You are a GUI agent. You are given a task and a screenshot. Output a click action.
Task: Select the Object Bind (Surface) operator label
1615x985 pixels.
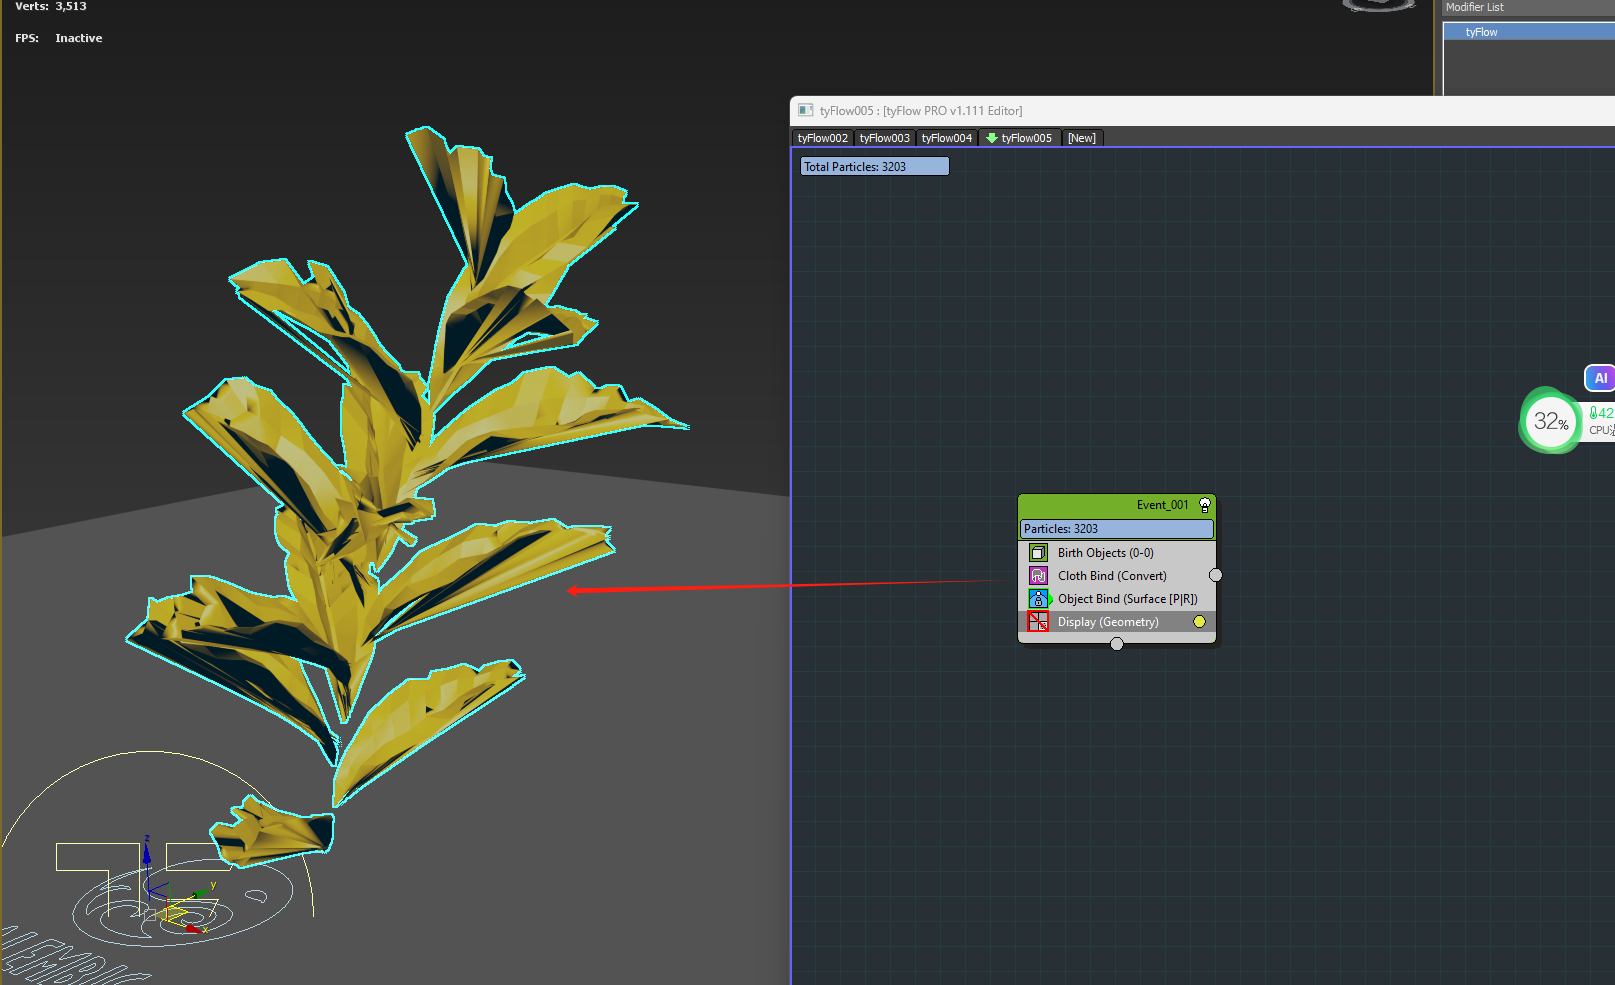1127,599
